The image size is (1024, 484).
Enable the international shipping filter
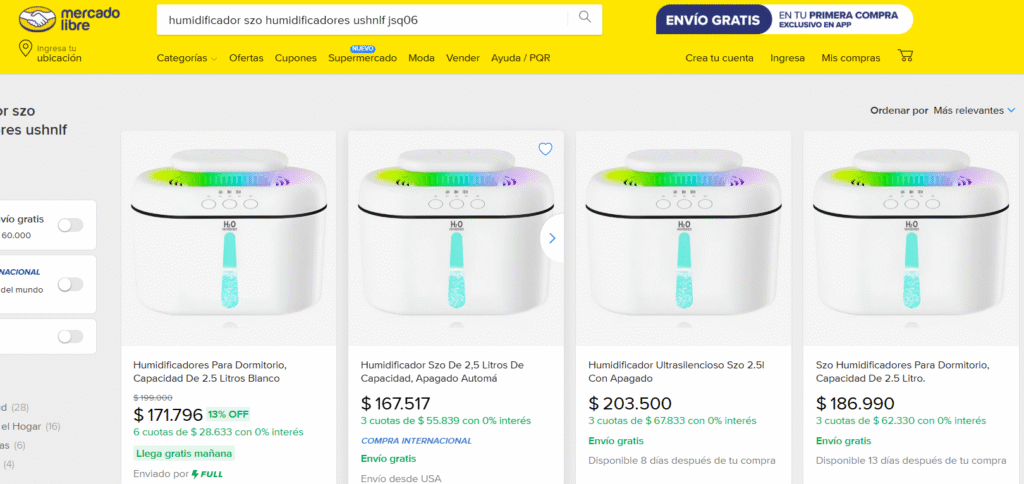pos(70,284)
